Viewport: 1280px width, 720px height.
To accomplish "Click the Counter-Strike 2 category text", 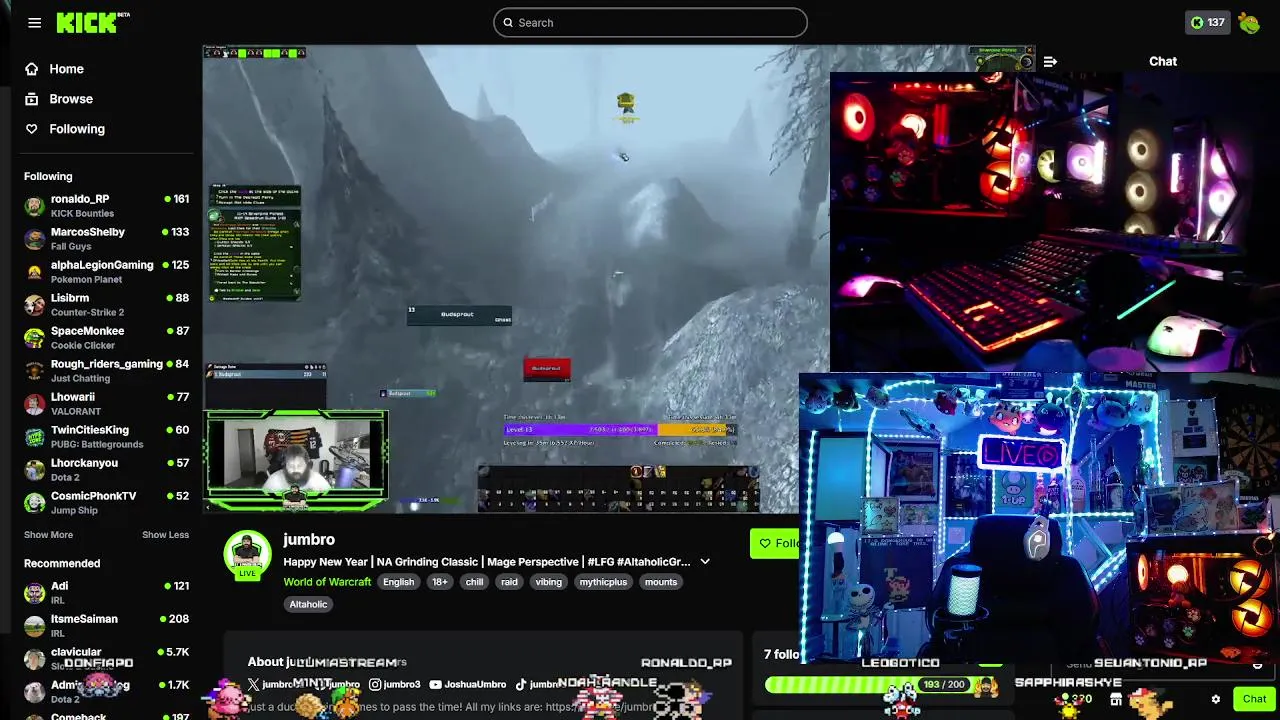I will 87,313.
